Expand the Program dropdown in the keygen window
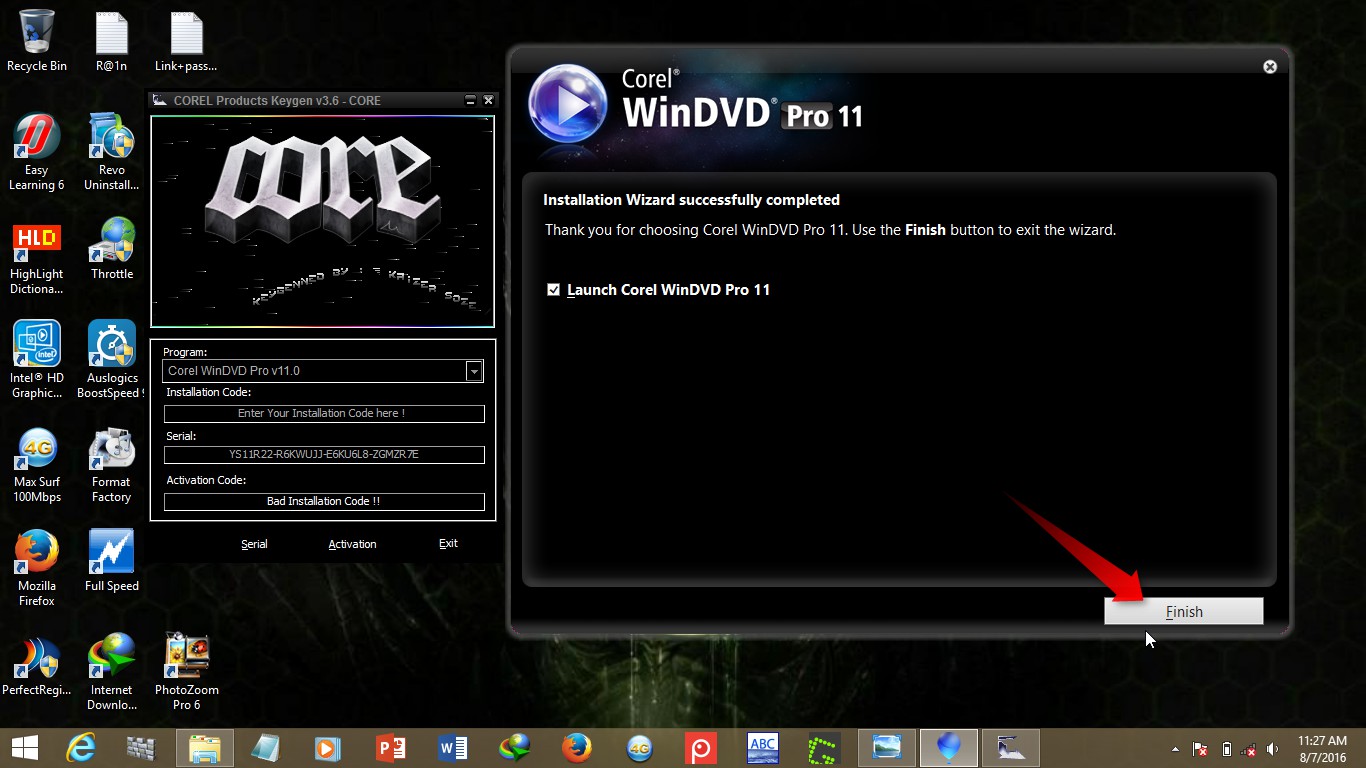1366x768 pixels. pyautogui.click(x=474, y=371)
